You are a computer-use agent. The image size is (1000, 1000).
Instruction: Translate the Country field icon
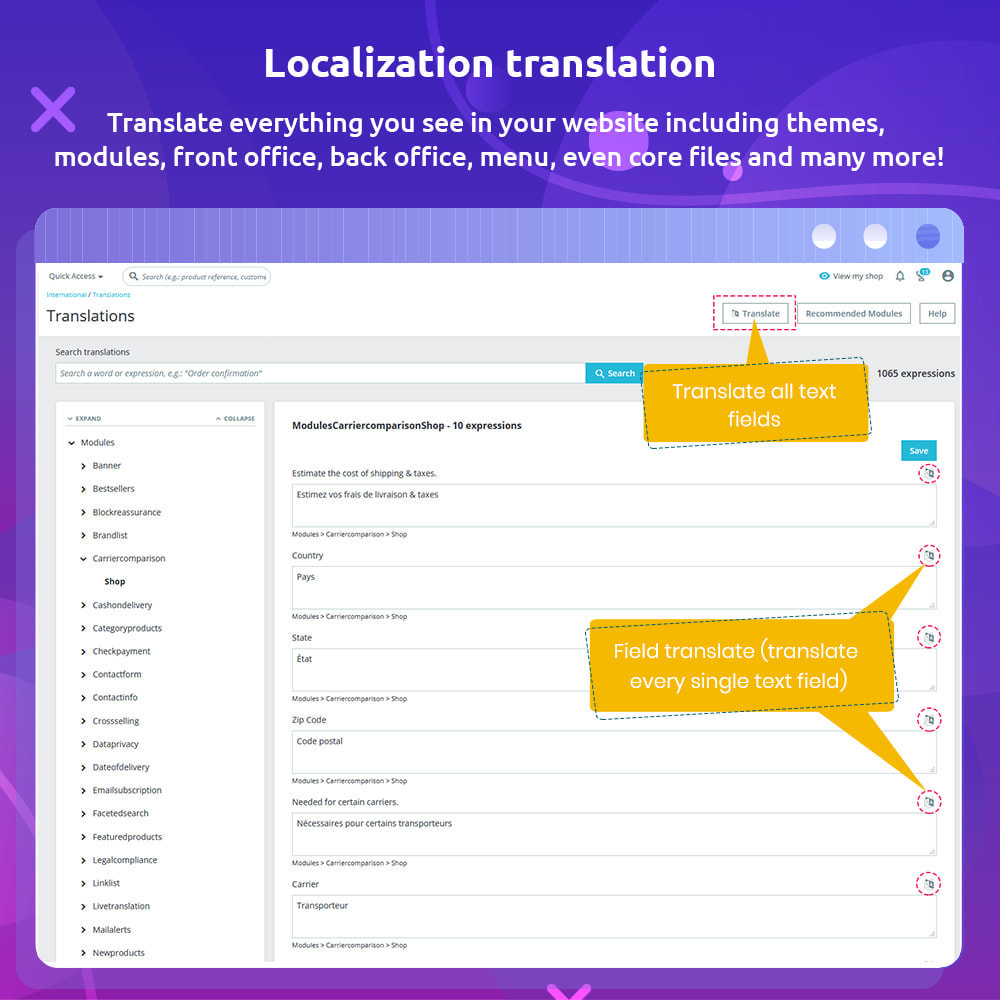929,555
